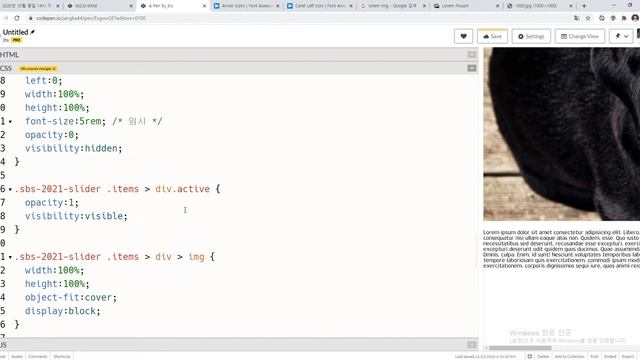Screen dimensions: 640x360
Task: Collapse the div.active rule fold arrow
Action: click(10, 189)
